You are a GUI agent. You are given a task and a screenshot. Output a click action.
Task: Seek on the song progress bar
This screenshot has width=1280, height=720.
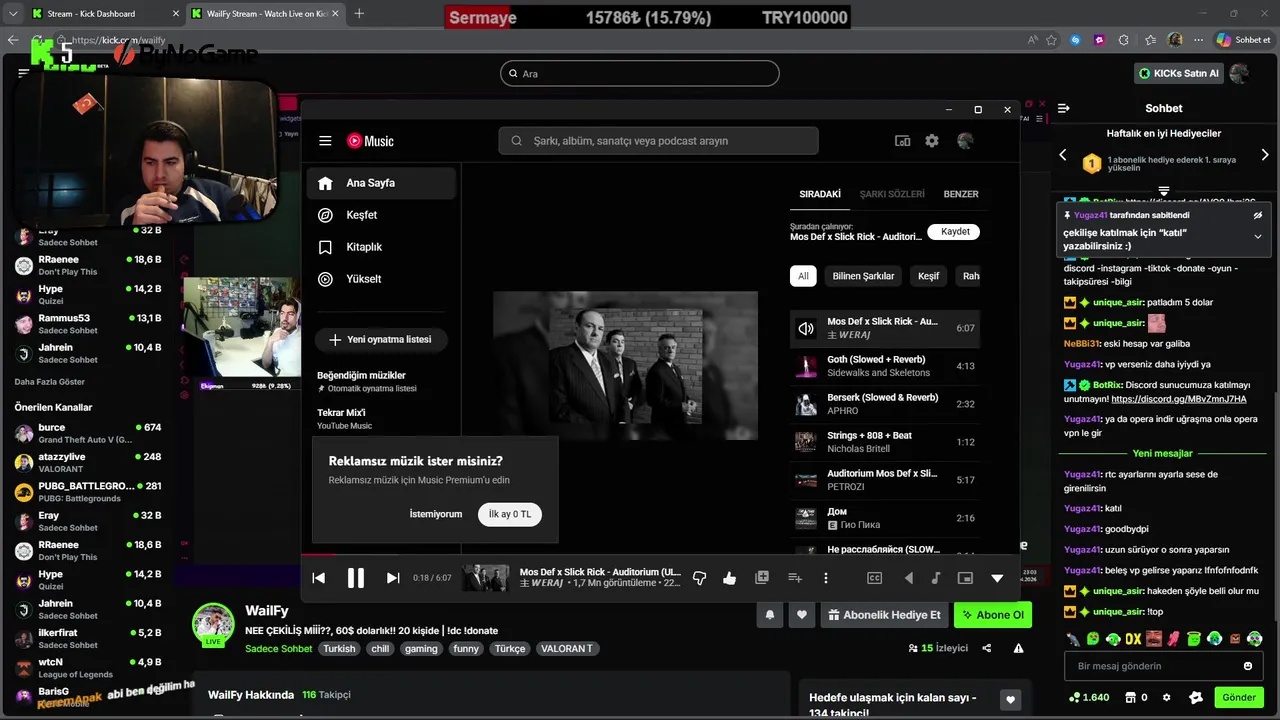click(660, 555)
